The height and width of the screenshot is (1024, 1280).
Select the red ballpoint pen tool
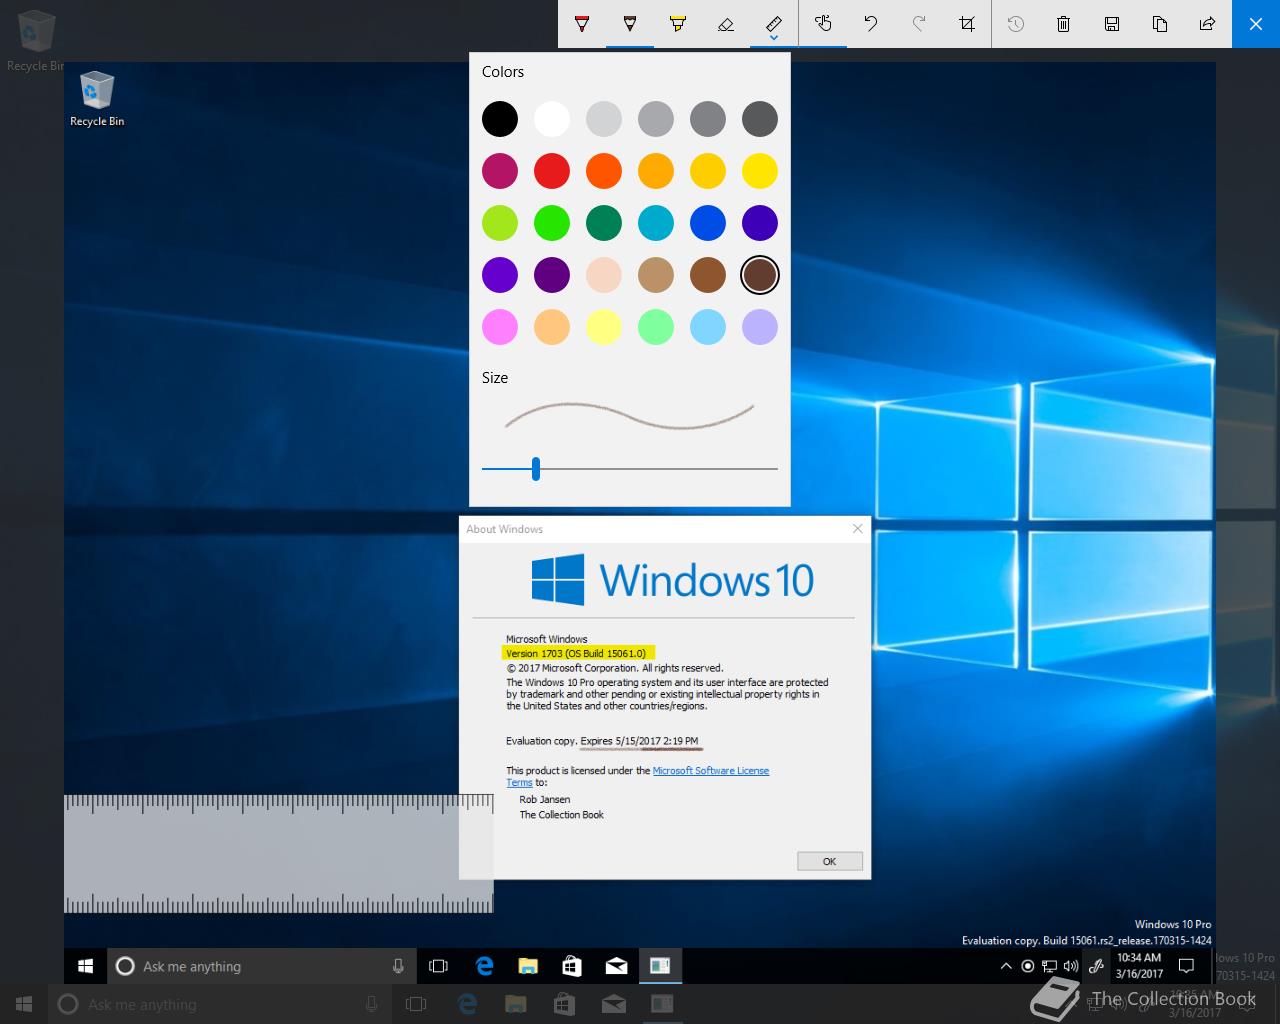[x=582, y=24]
